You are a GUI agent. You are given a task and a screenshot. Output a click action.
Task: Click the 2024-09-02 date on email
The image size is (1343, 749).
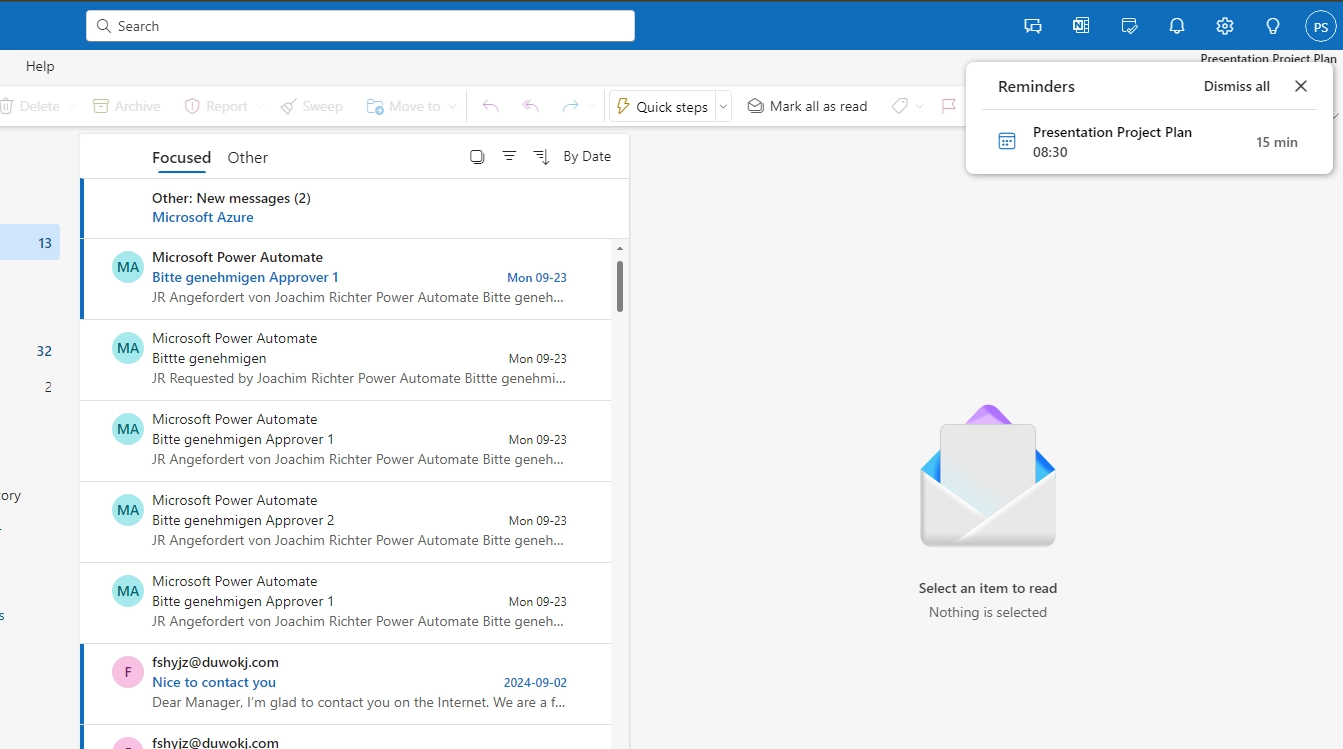(x=535, y=683)
